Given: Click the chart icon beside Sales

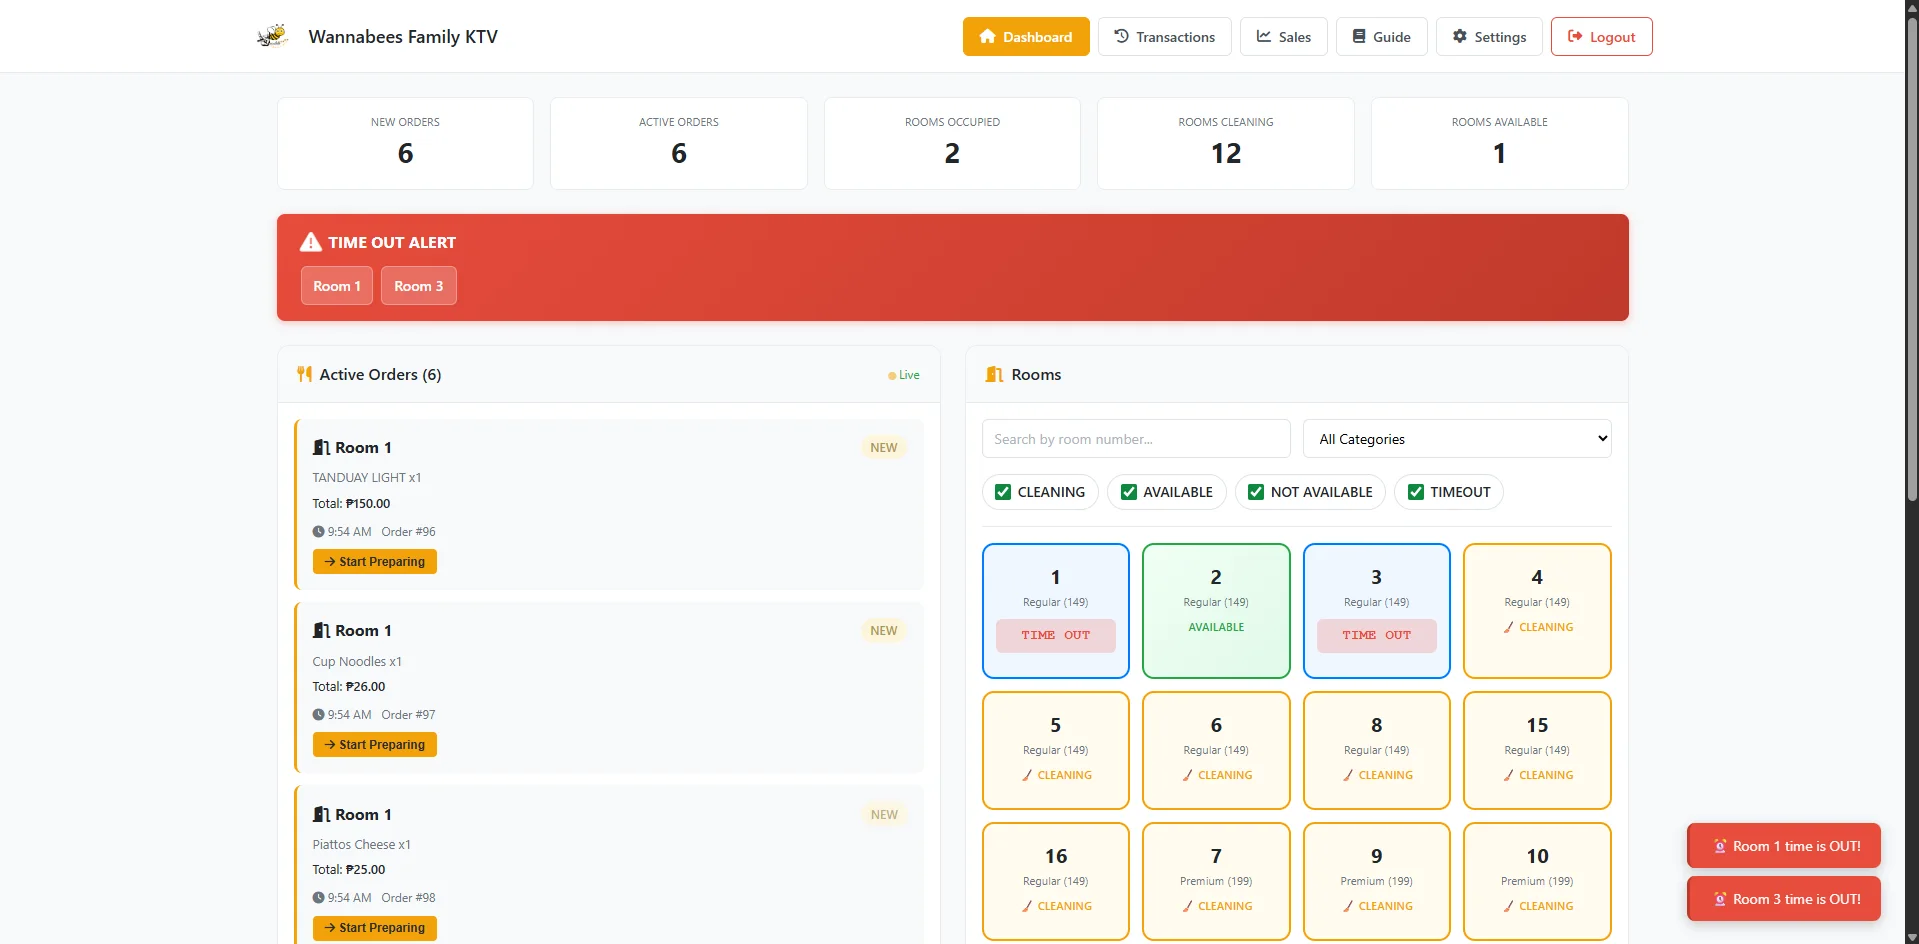Looking at the screenshot, I should [1264, 36].
